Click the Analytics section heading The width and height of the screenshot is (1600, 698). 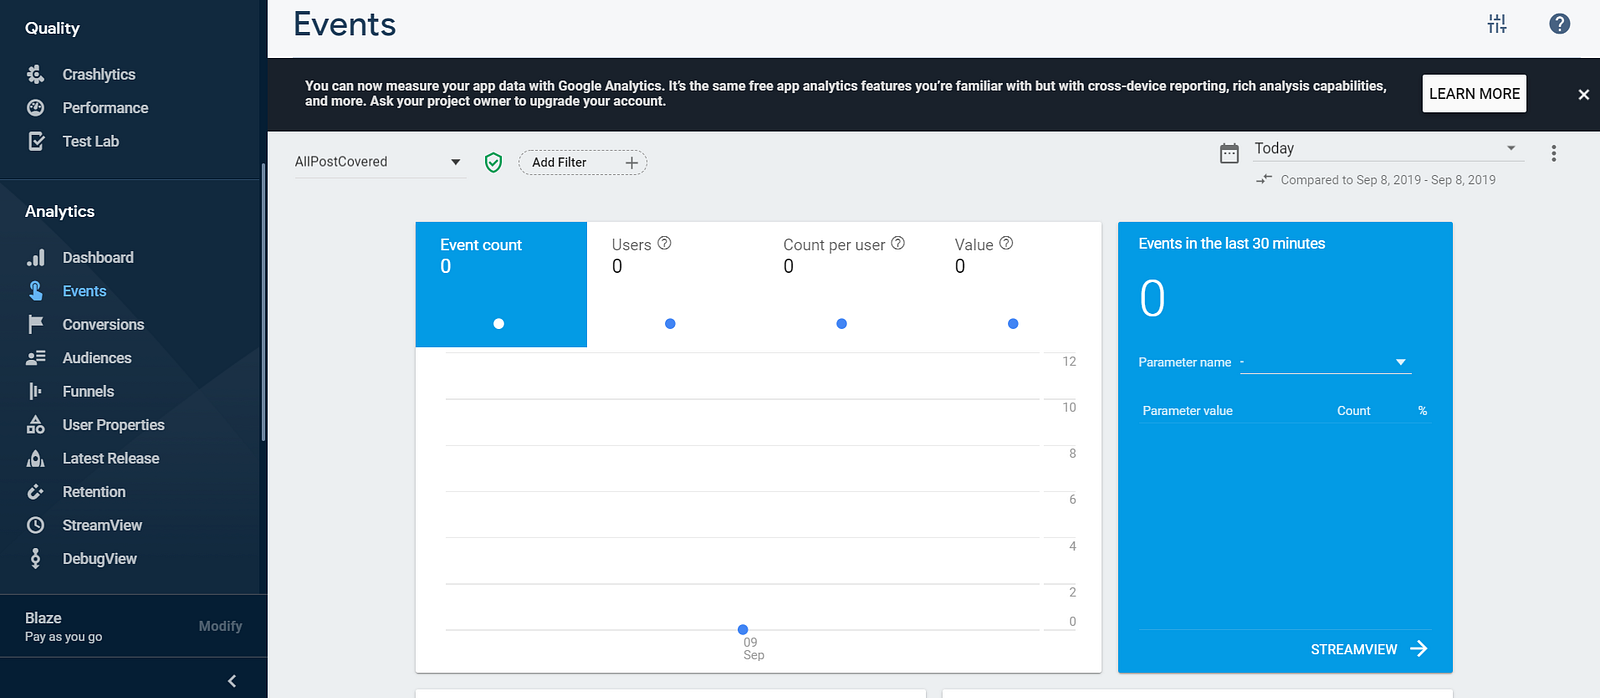(60, 211)
